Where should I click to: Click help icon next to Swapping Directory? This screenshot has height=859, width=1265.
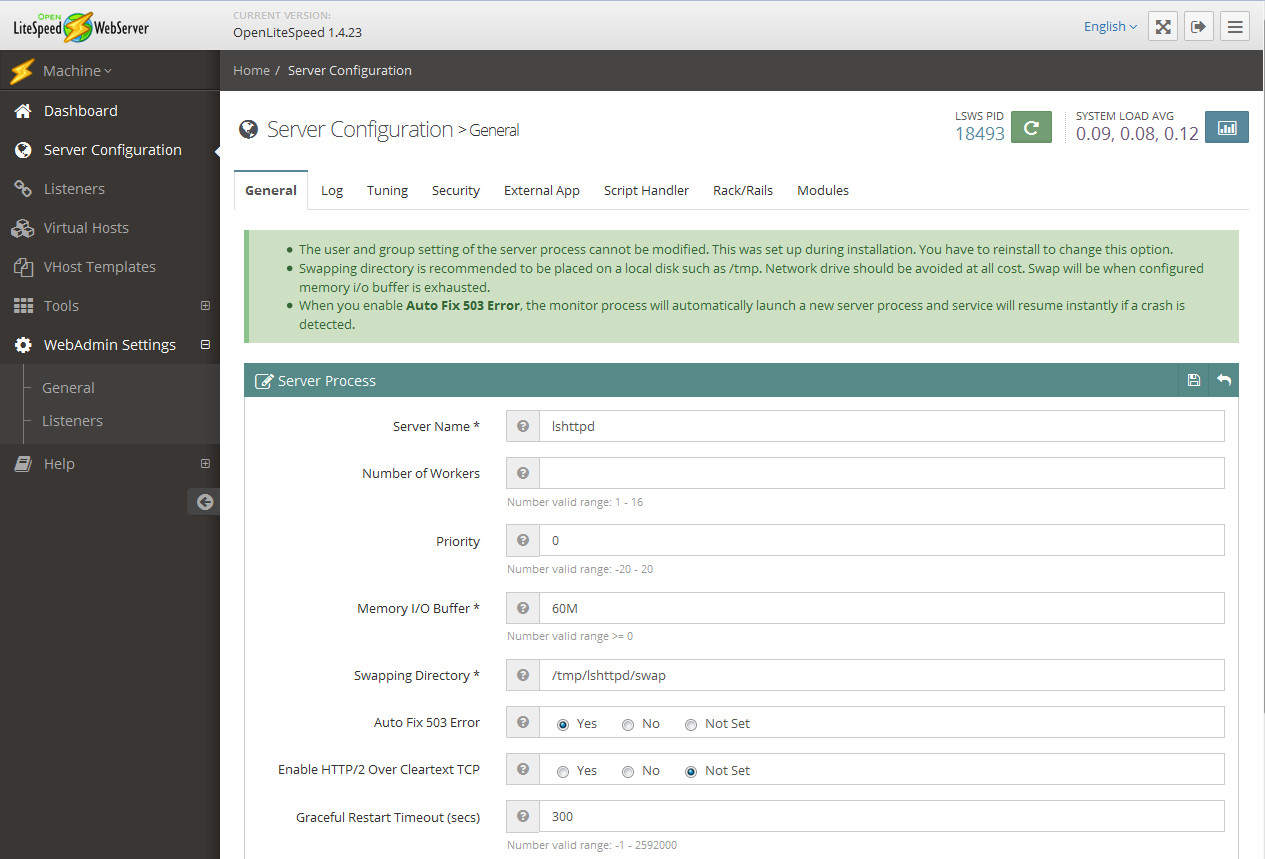pos(523,674)
